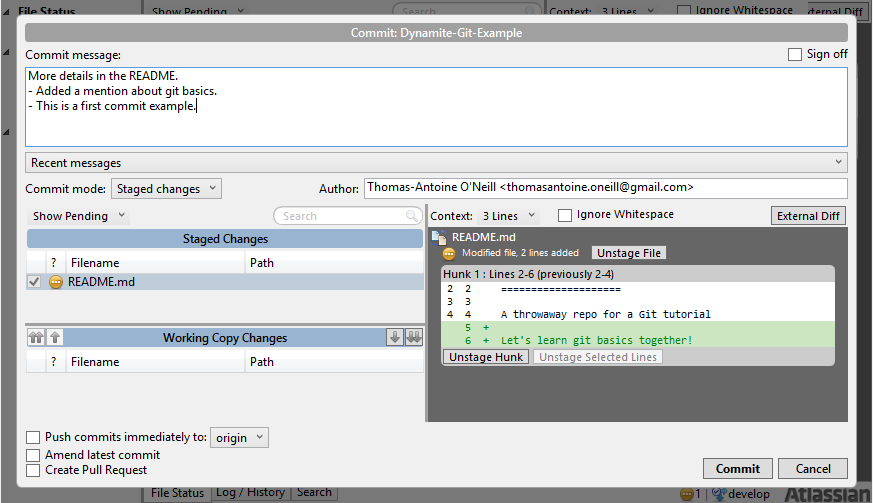Switch to the Log / History tab

[250, 492]
